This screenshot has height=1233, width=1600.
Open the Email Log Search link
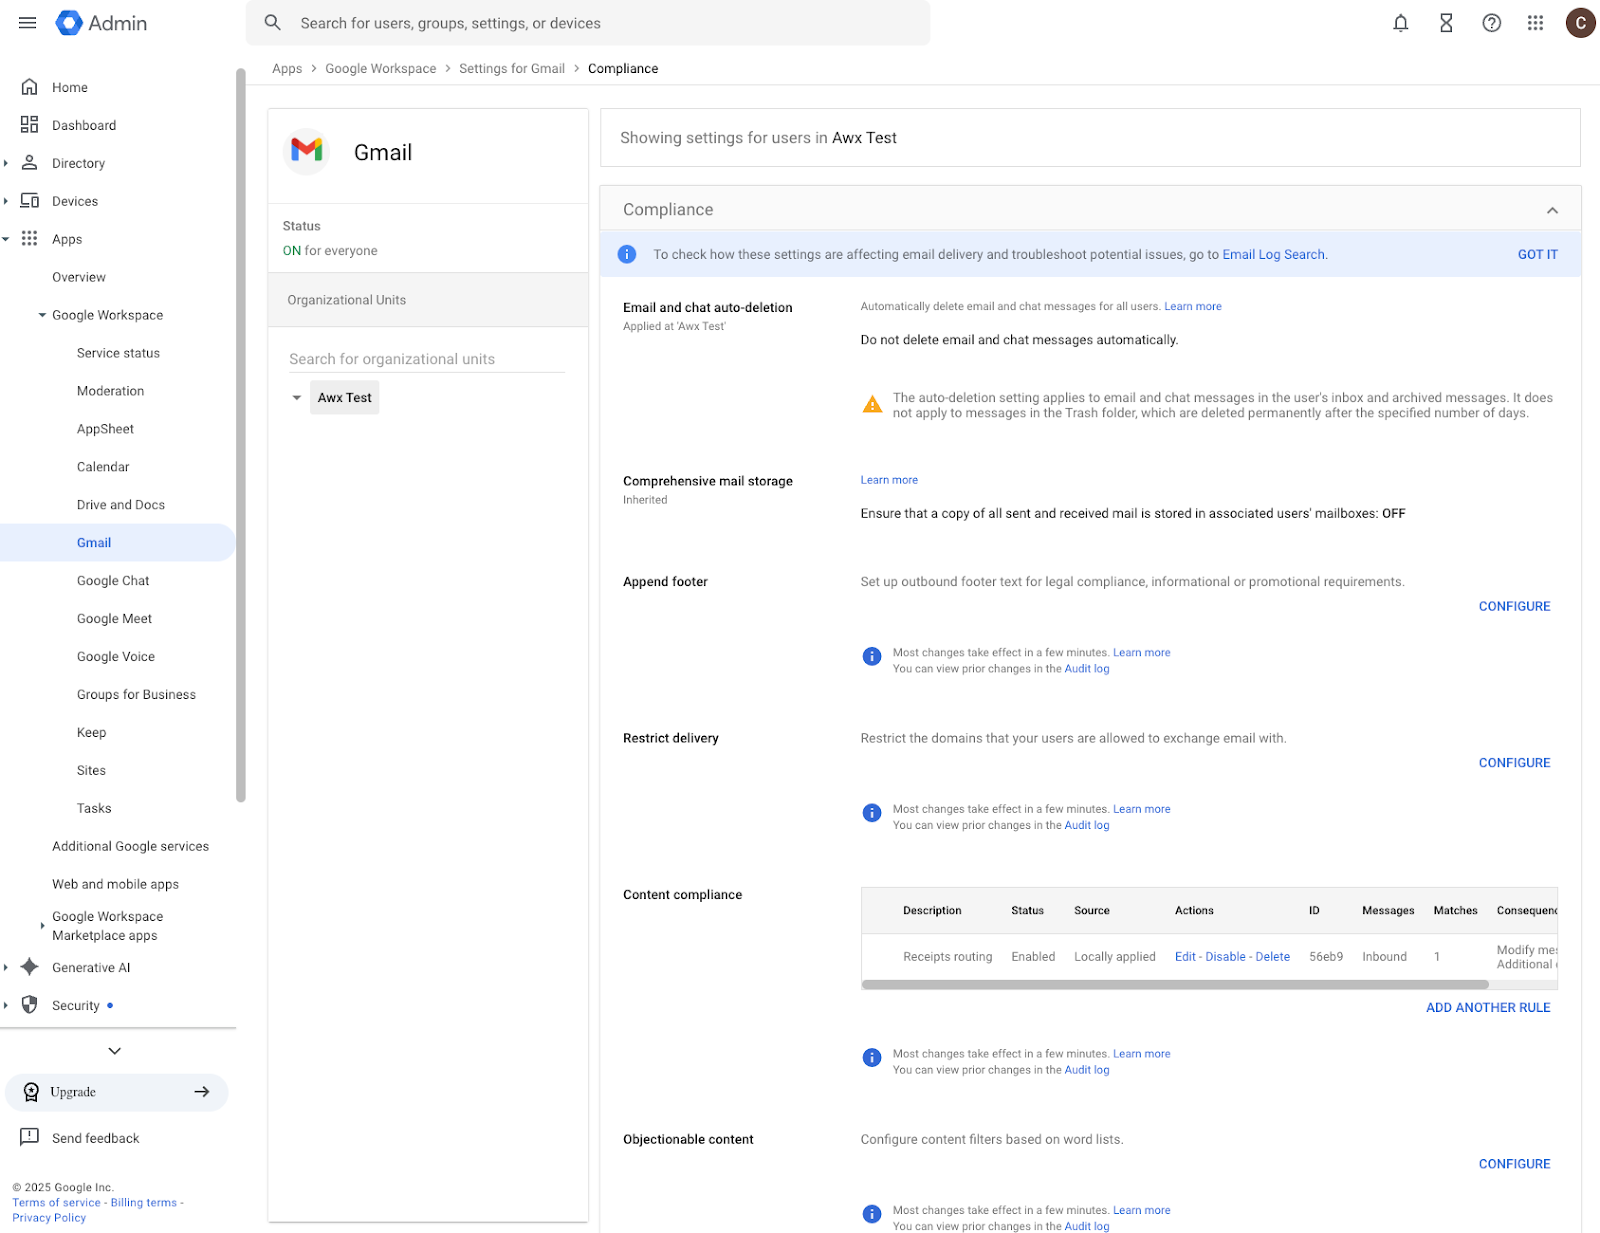[1273, 255]
